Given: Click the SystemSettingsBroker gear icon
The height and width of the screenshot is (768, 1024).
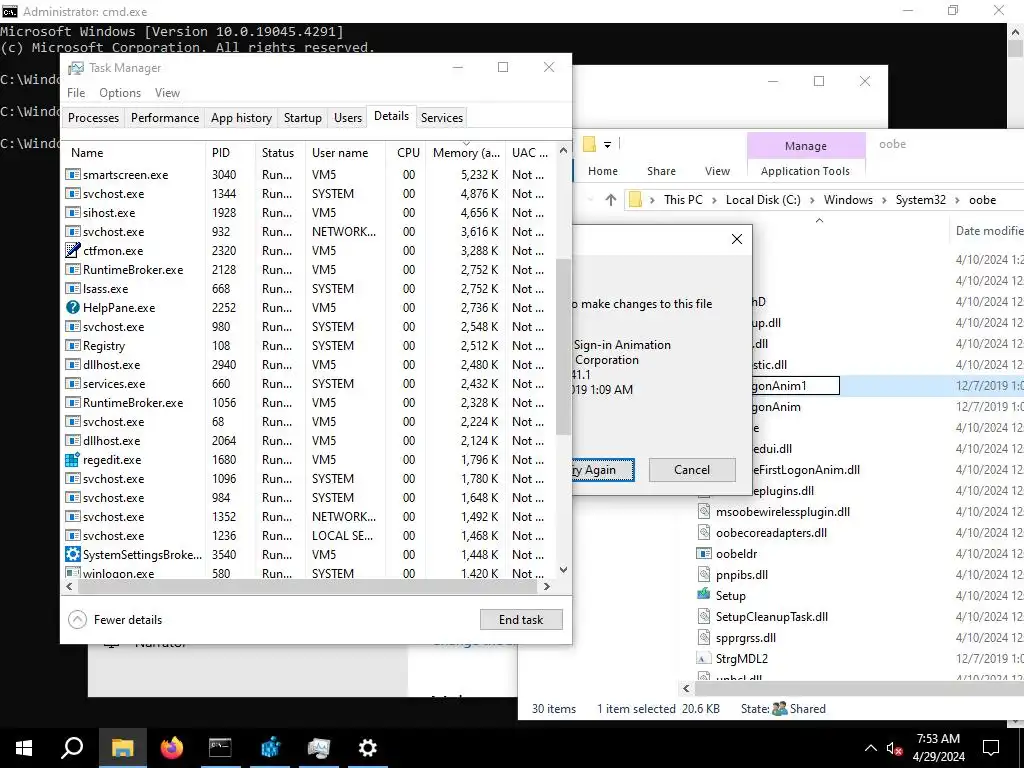Looking at the screenshot, I should click(x=72, y=554).
